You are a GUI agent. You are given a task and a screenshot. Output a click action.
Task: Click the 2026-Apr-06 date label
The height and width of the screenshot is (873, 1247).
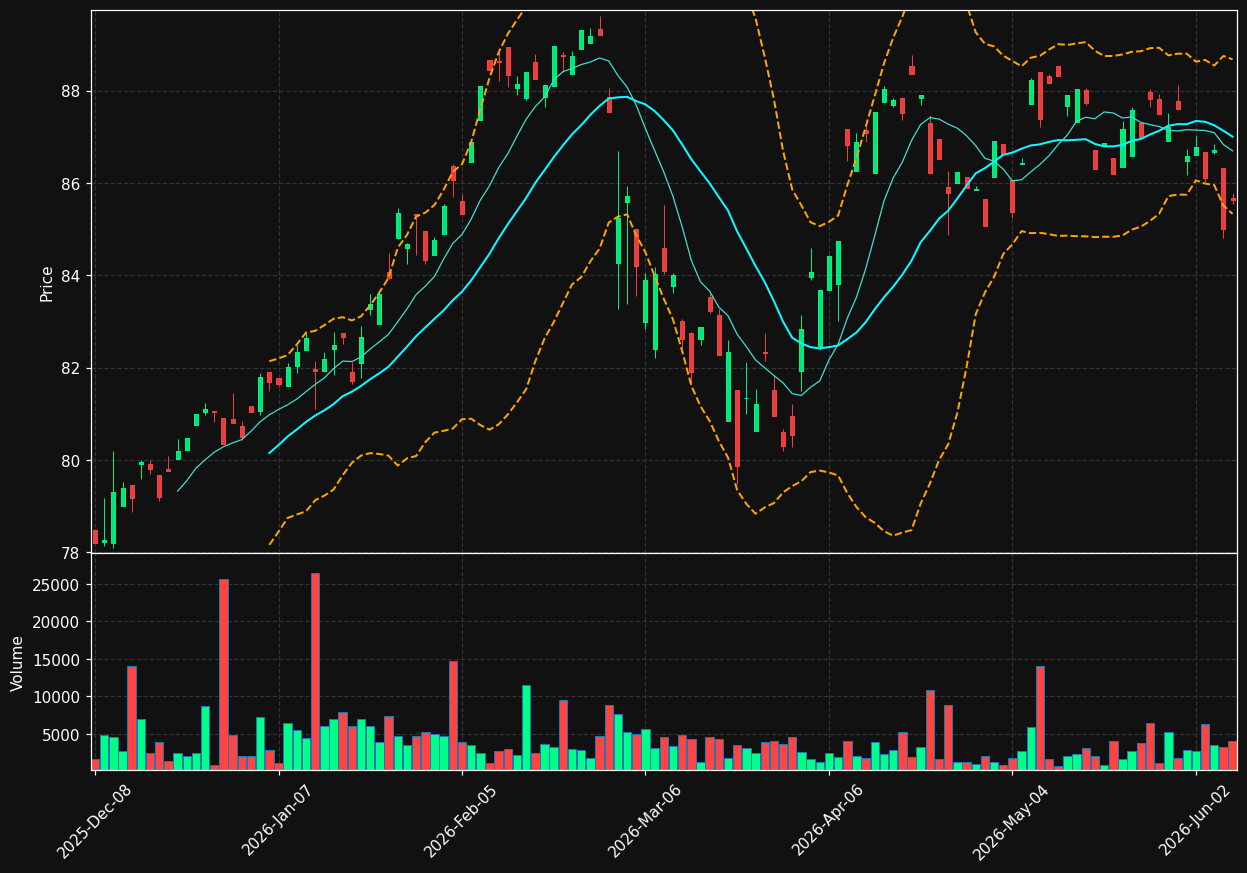pos(829,821)
